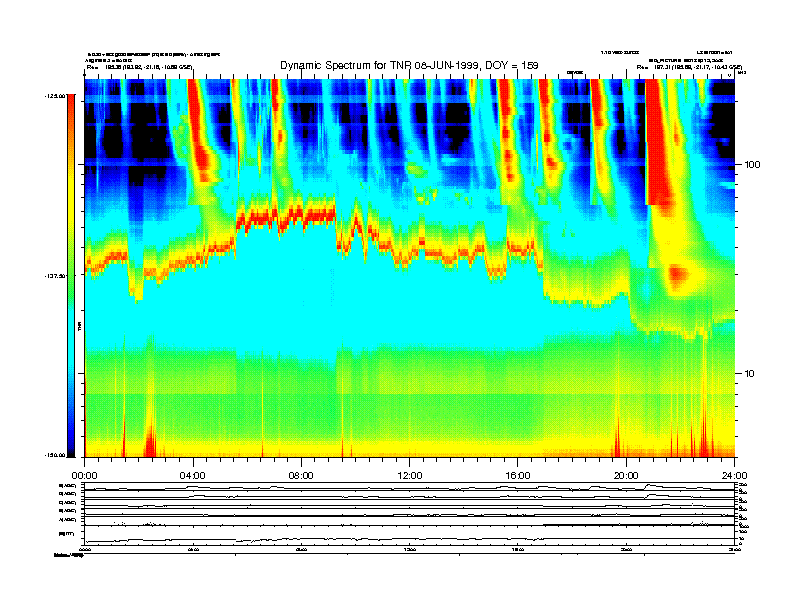Screen dimensions: 792x612
Task: Click the -150.00 color scale label at bottom
Action: click(x=55, y=455)
